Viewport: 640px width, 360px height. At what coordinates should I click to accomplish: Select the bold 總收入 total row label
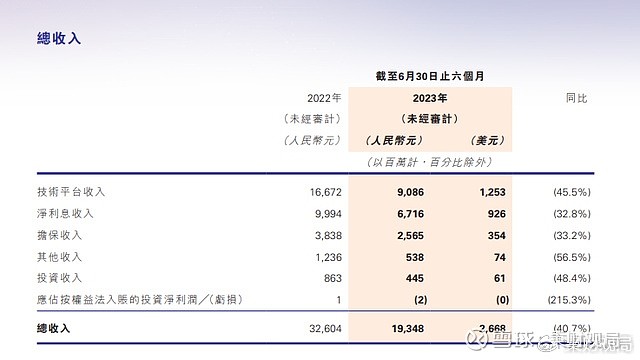(53, 328)
